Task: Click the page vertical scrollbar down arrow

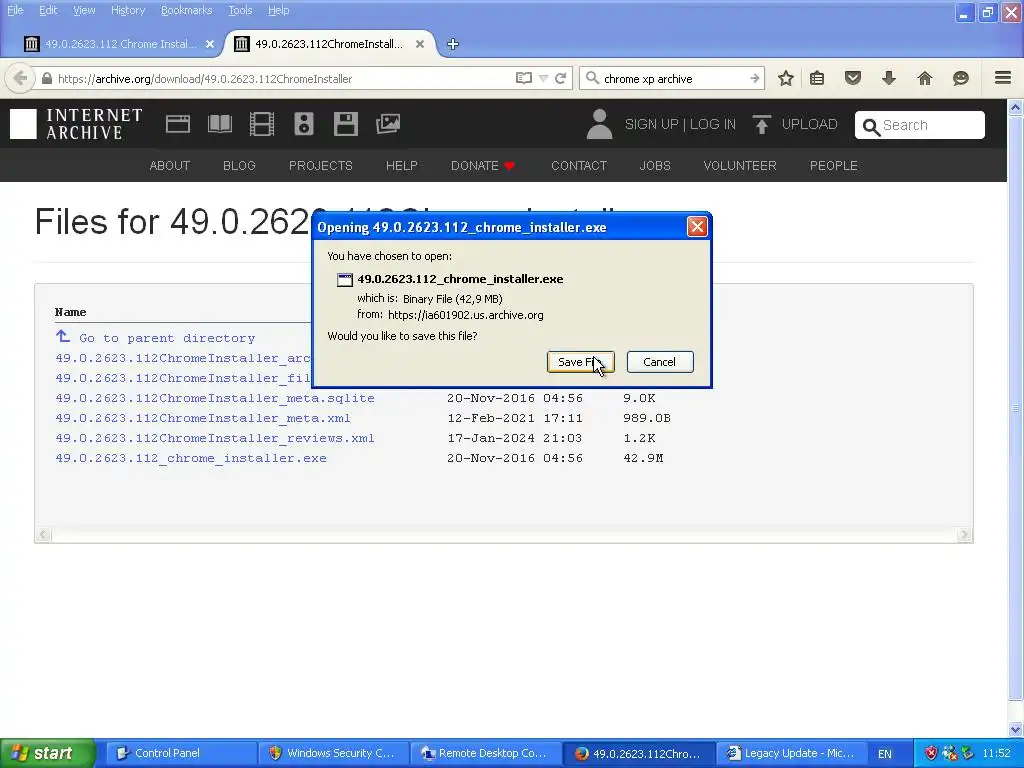Action: click(1016, 729)
